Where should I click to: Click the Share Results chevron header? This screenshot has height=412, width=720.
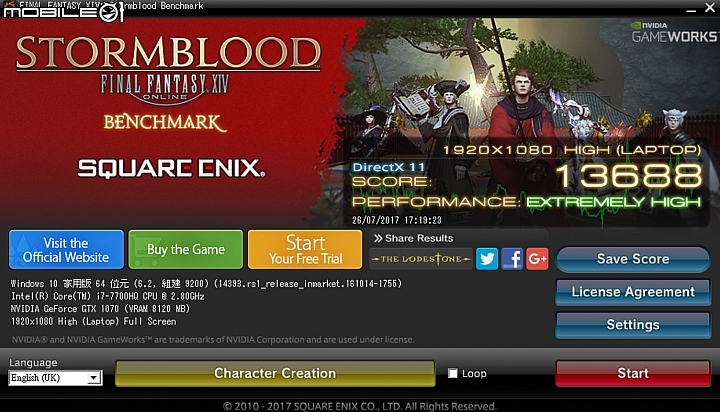tap(413, 238)
